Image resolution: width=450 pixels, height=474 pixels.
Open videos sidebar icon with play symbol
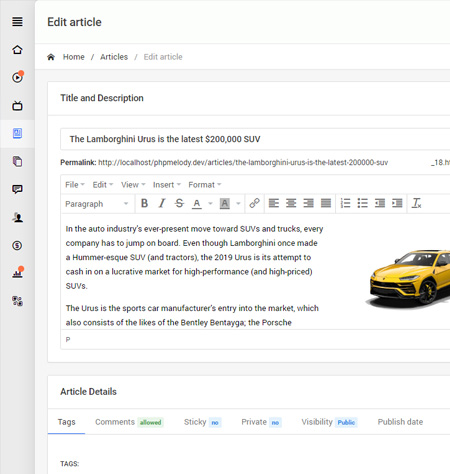pyautogui.click(x=17, y=77)
